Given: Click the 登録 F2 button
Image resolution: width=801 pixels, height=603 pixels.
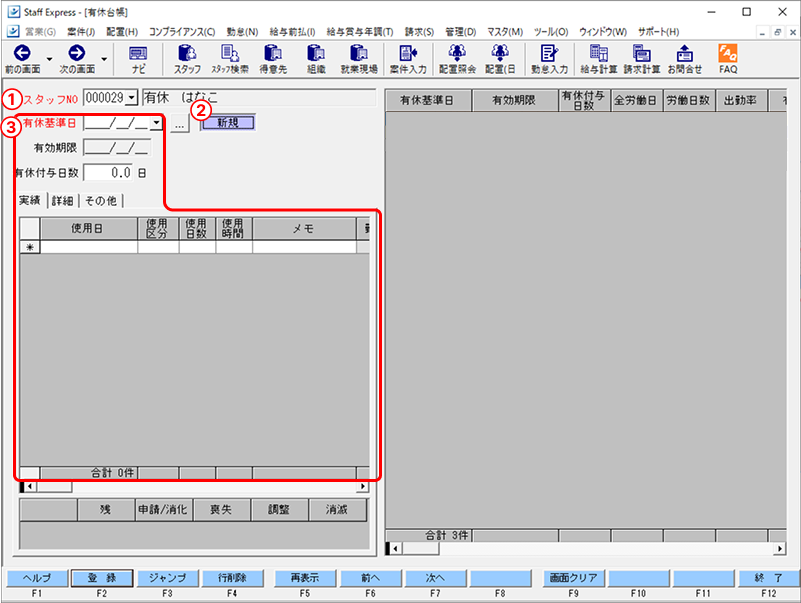Looking at the screenshot, I should pyautogui.click(x=102, y=578).
